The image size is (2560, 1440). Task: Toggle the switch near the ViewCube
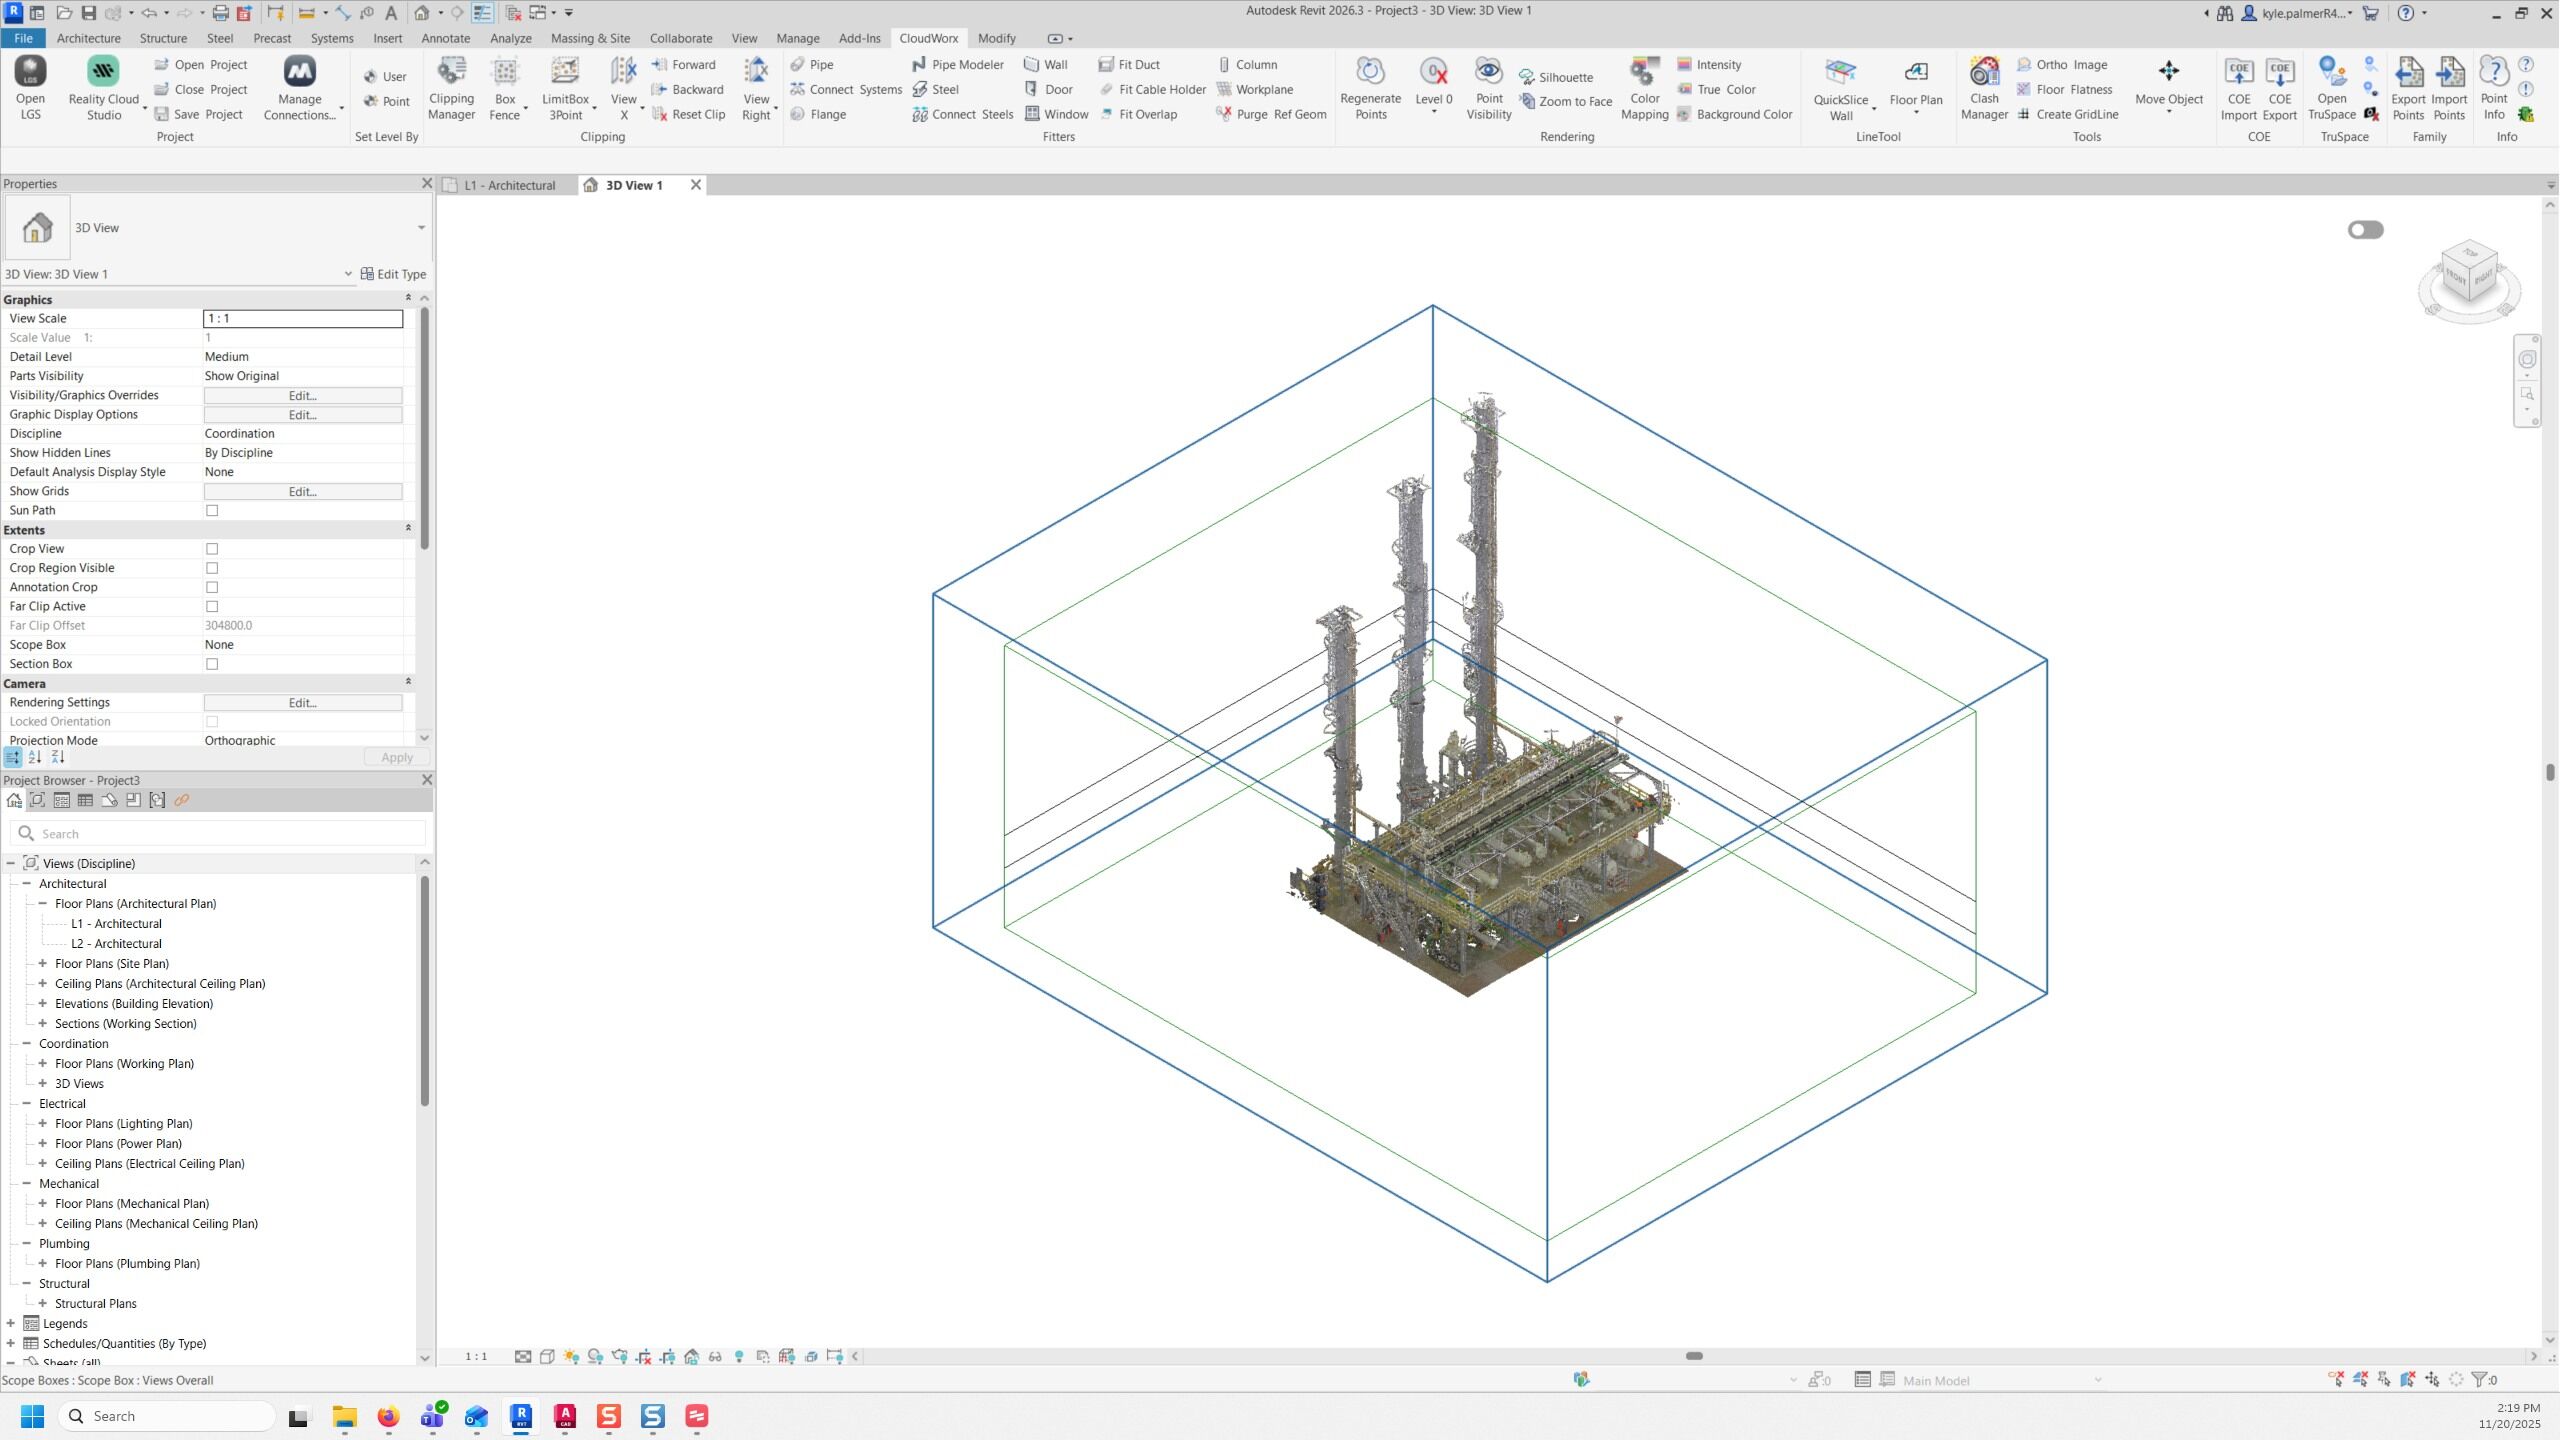[2365, 230]
